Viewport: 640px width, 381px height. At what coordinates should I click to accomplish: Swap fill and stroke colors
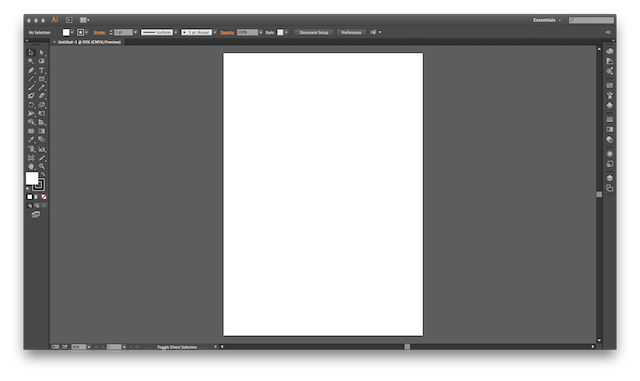[x=43, y=174]
